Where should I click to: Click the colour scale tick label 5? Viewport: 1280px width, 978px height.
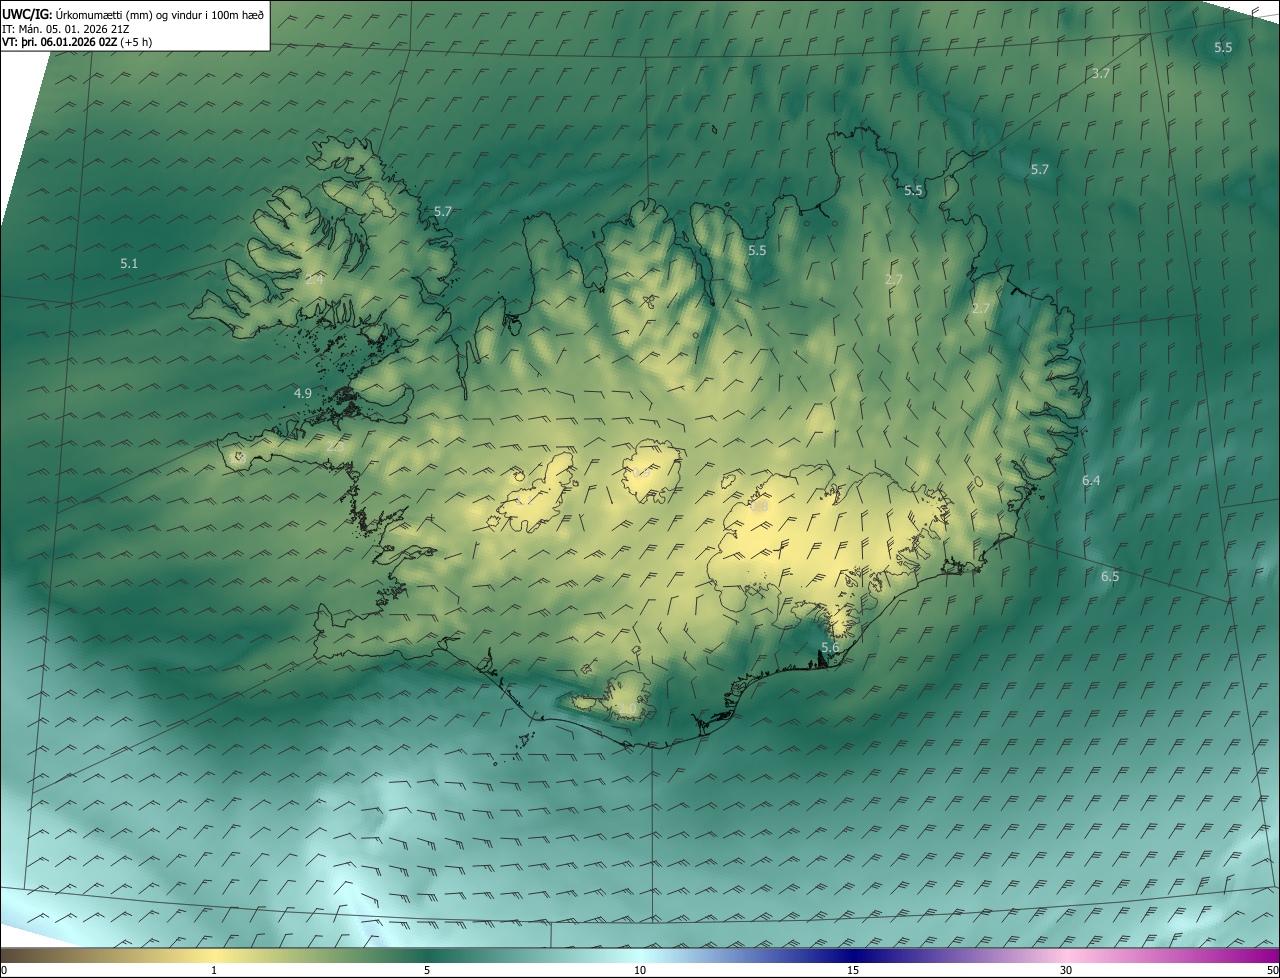tap(427, 971)
